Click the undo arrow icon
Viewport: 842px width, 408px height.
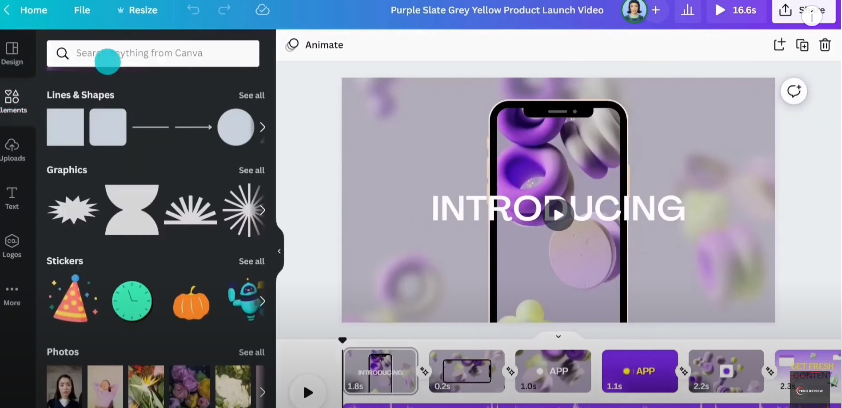pos(194,10)
